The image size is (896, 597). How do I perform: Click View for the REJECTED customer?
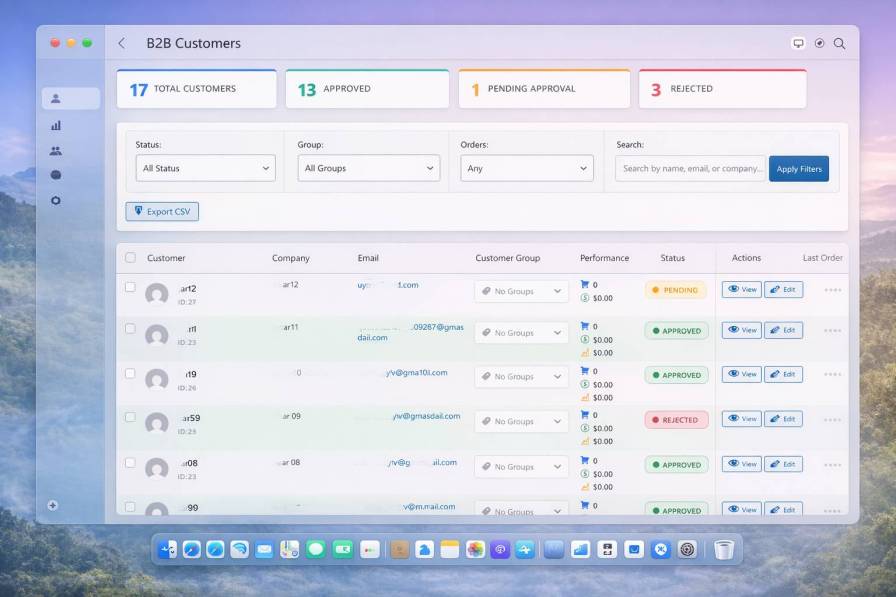742,419
